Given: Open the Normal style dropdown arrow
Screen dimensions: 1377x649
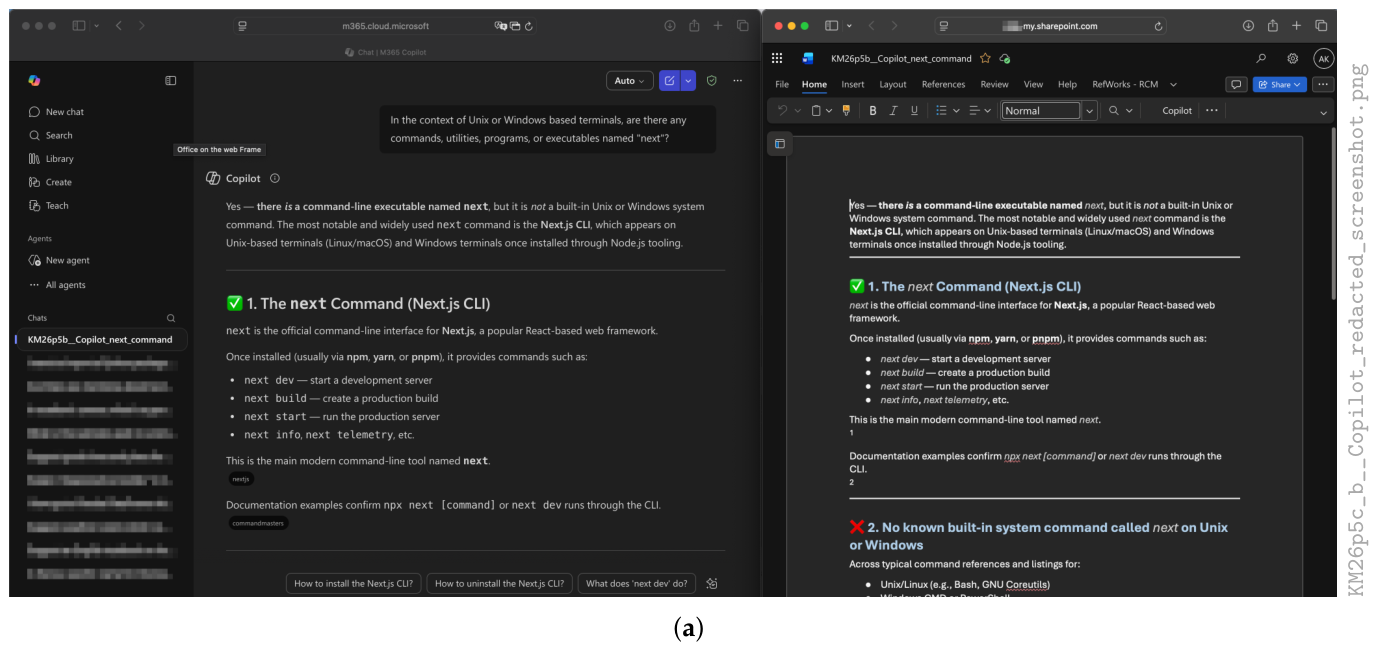Looking at the screenshot, I should pyautogui.click(x=1090, y=110).
